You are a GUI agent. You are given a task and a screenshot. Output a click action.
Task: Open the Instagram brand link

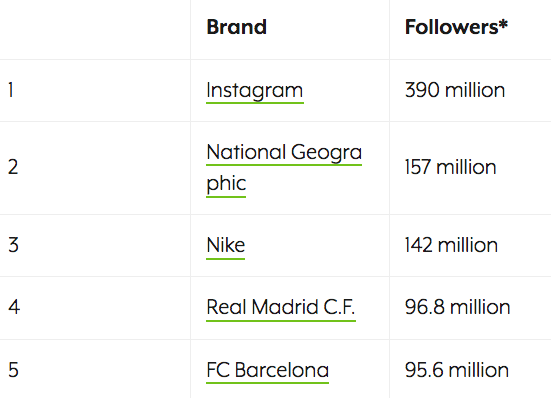[x=255, y=91]
